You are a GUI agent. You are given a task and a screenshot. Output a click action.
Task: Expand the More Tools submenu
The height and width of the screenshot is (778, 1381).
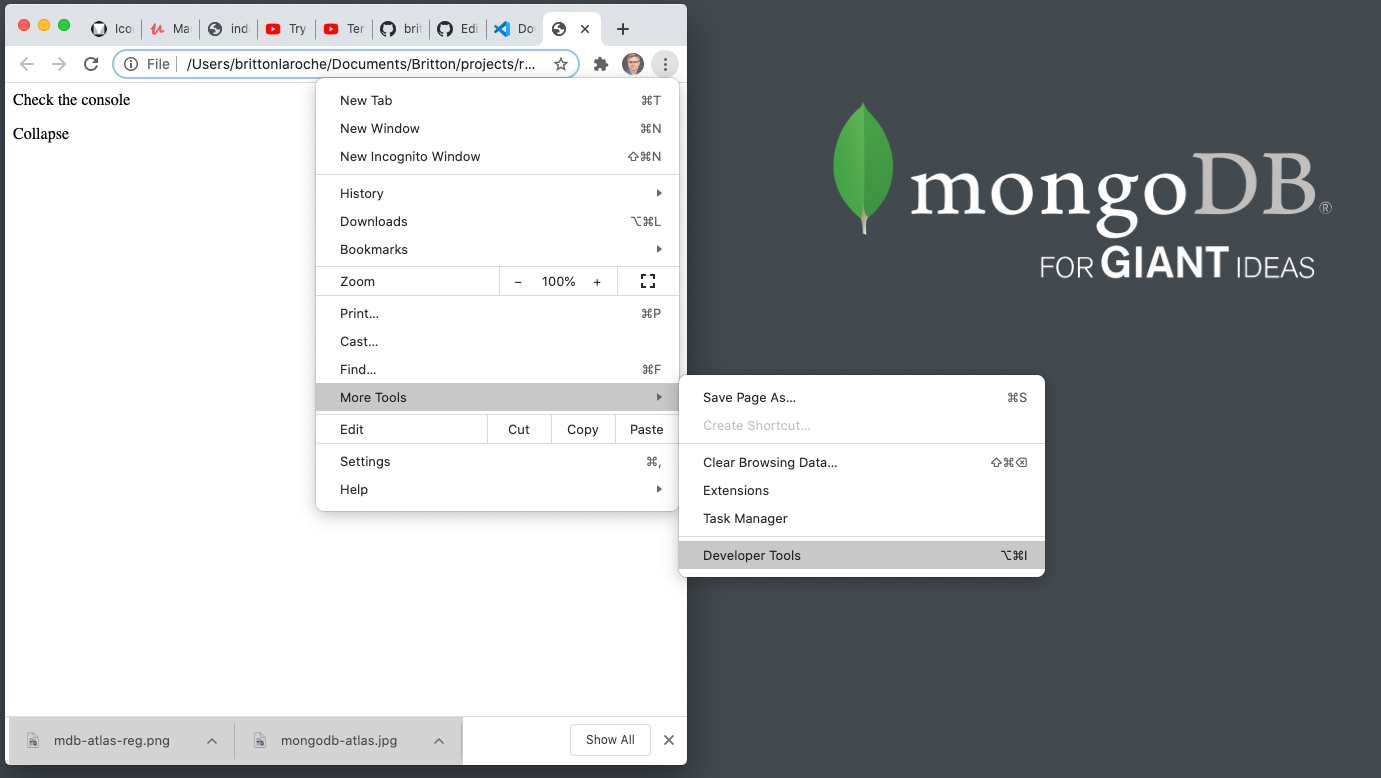[497, 397]
